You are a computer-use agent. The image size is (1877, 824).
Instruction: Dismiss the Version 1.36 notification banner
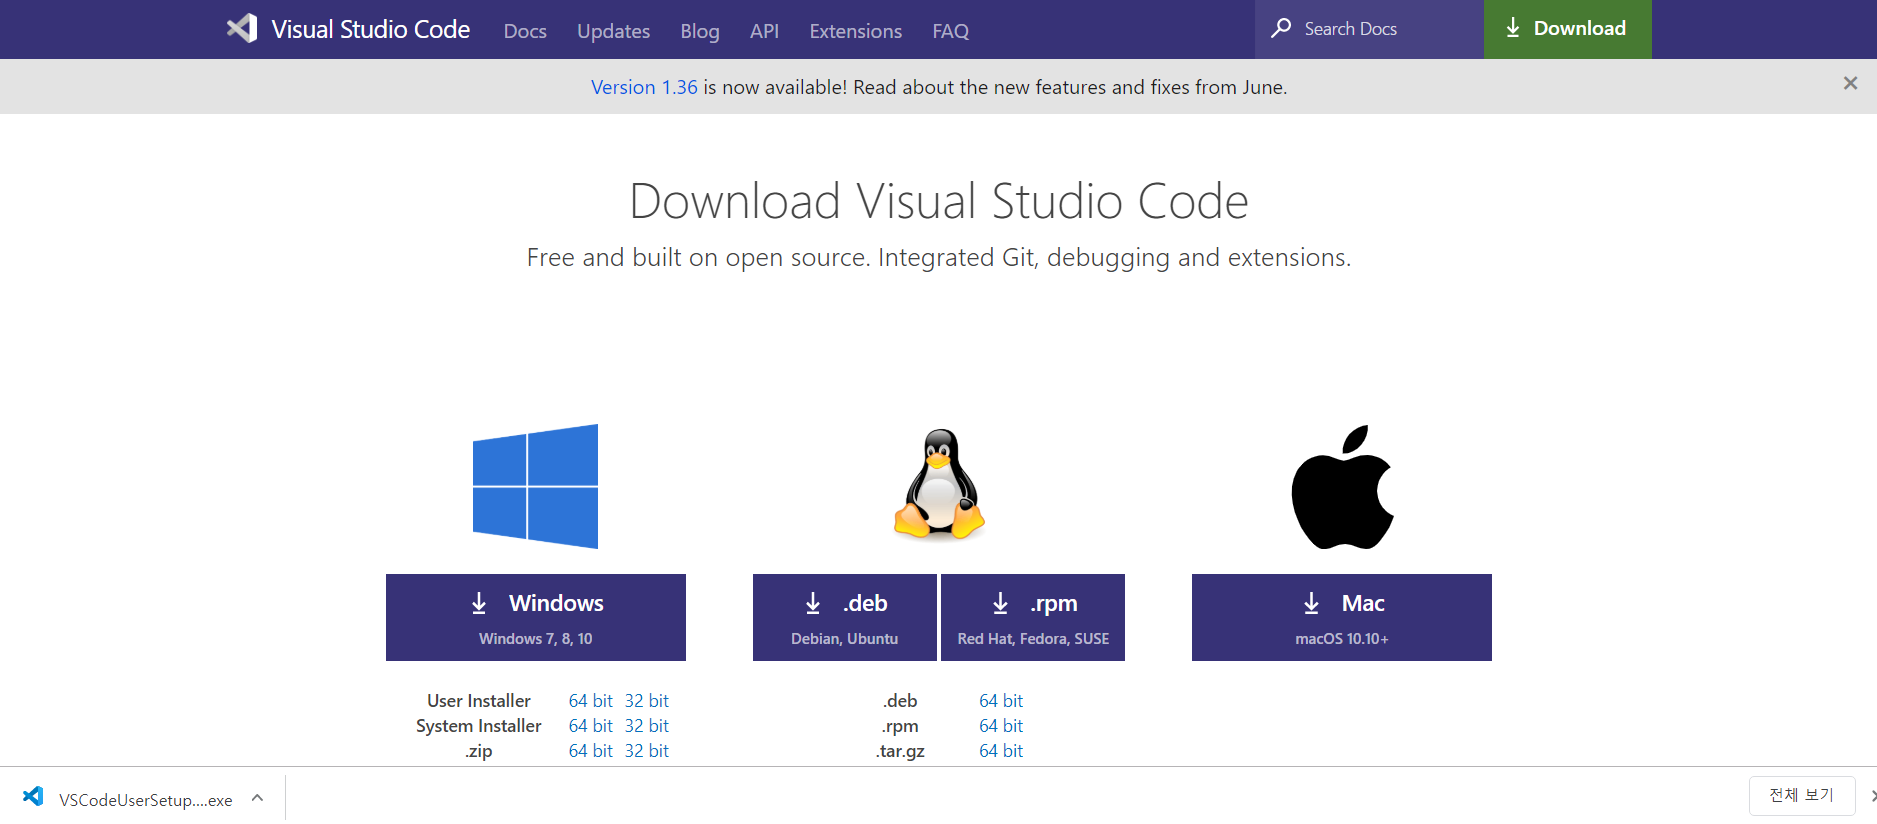pos(1850,84)
